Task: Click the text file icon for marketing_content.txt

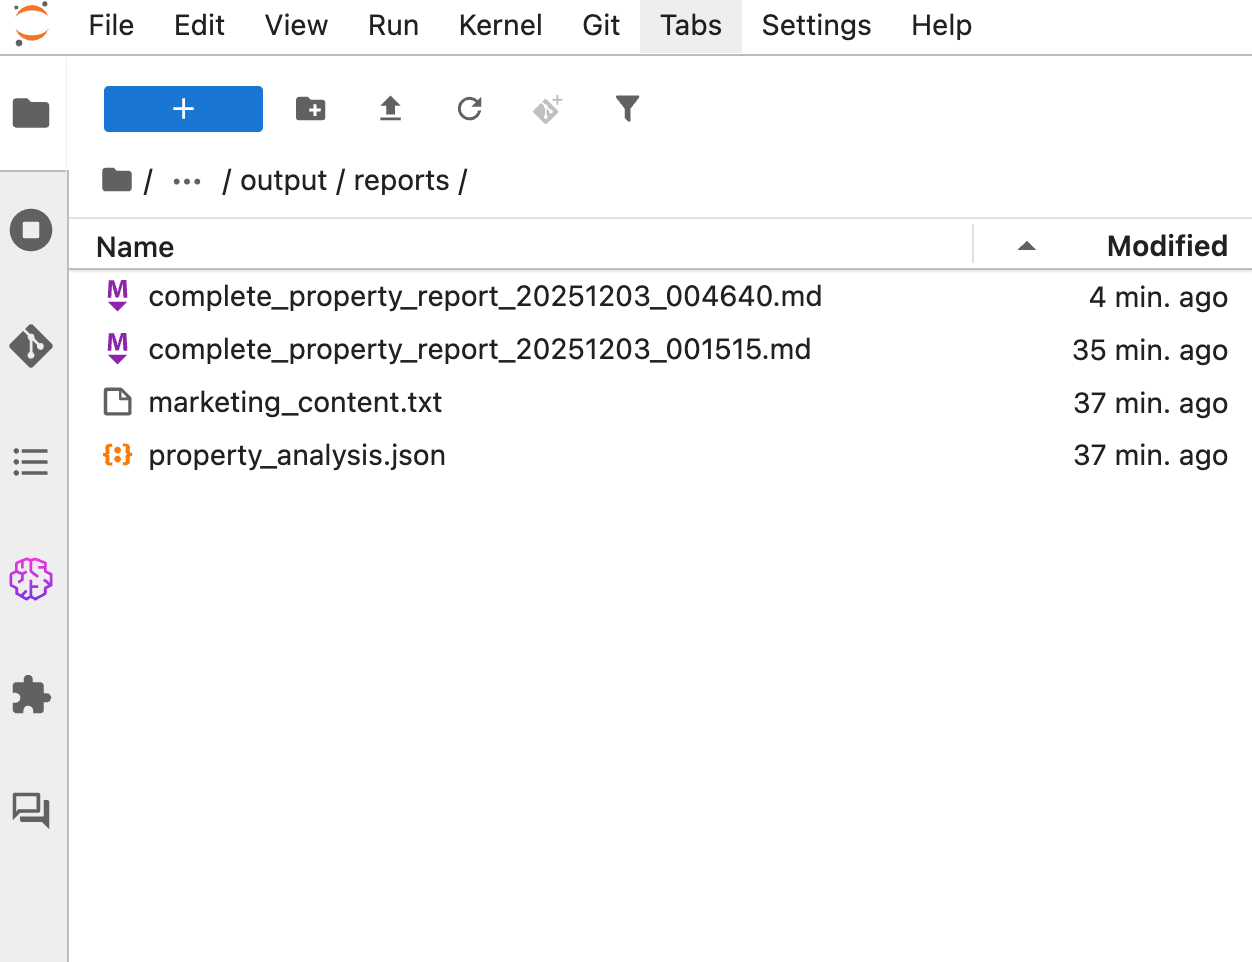Action: click(x=118, y=402)
